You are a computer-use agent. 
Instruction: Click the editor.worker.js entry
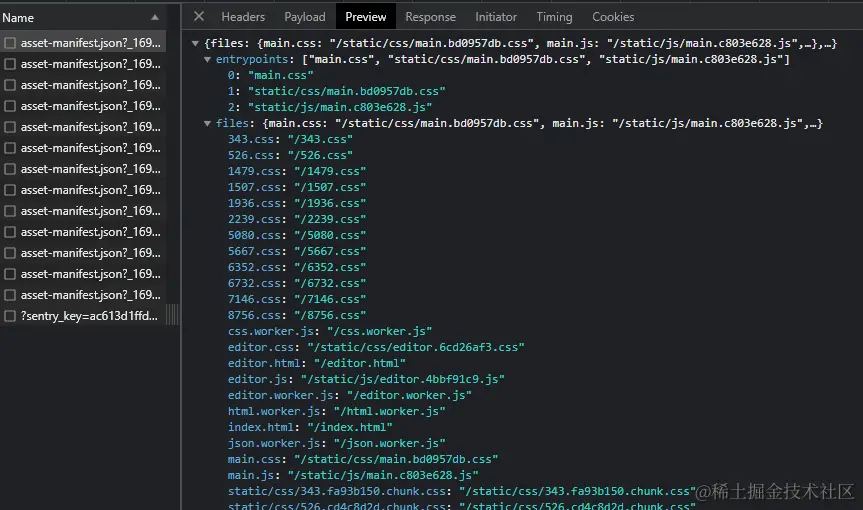point(349,395)
